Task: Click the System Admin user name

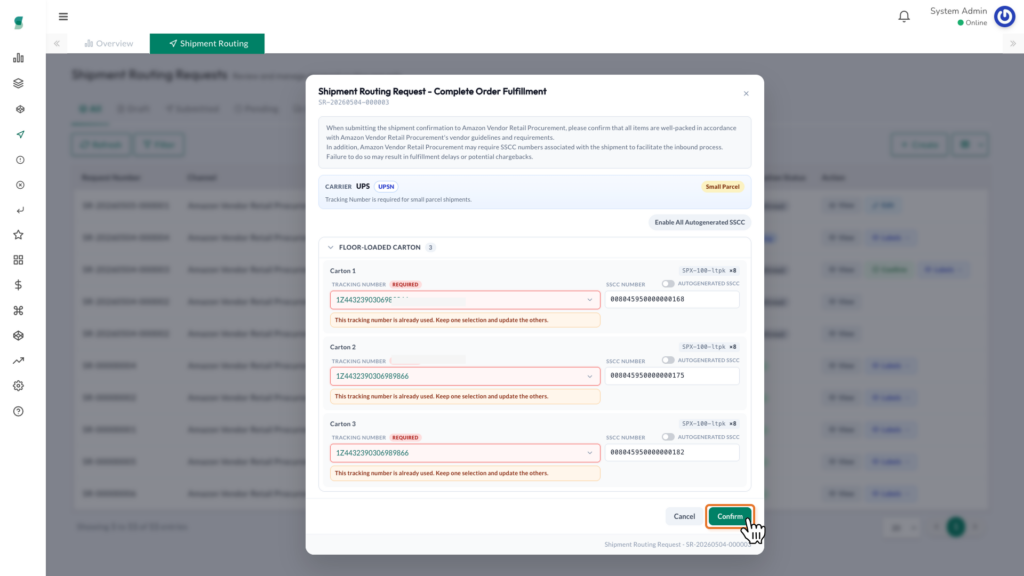Action: click(x=958, y=11)
